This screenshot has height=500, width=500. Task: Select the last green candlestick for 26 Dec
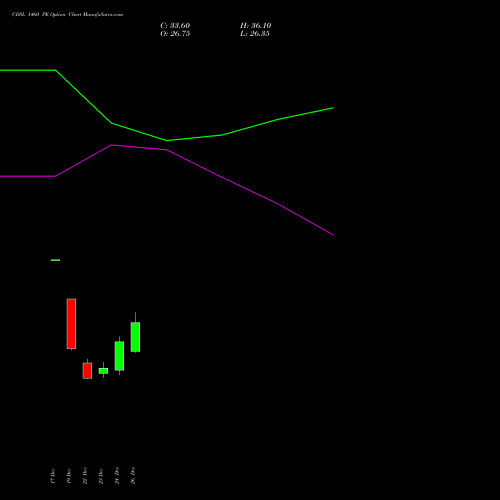[x=135, y=337]
